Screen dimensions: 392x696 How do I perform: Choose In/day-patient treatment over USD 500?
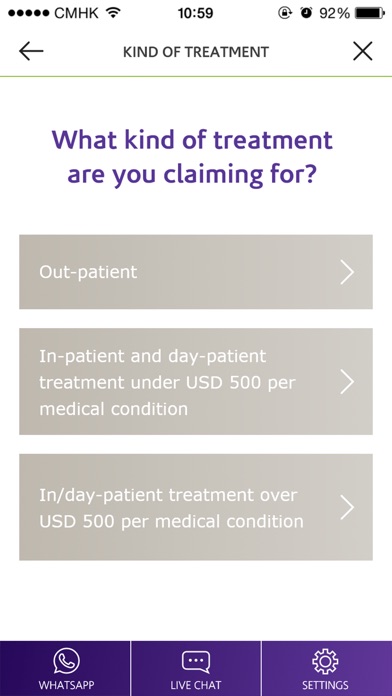(196, 507)
